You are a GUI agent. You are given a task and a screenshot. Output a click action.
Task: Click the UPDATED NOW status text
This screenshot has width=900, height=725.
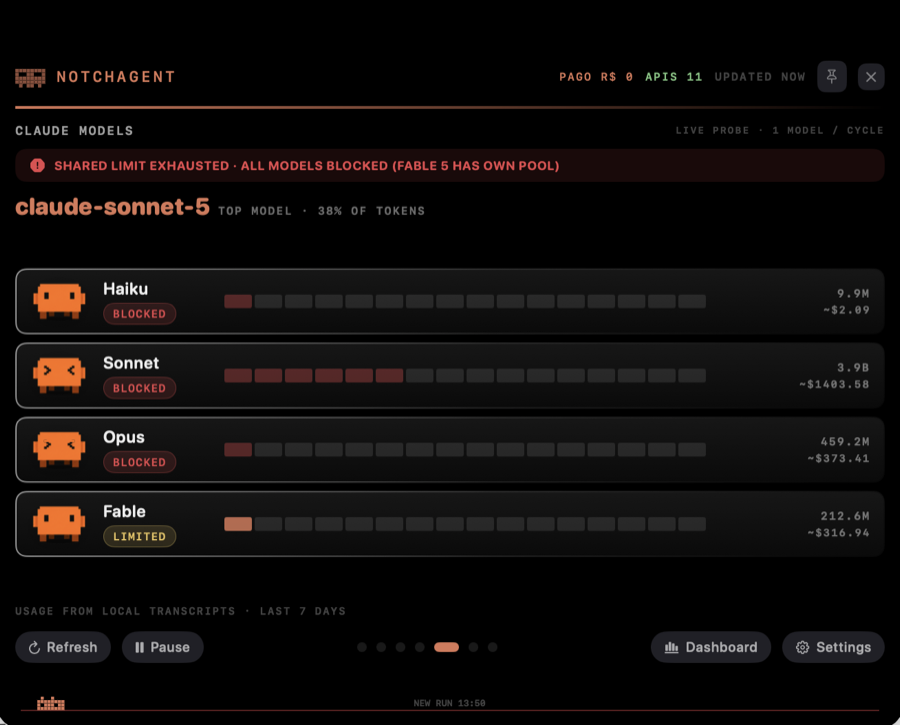click(759, 77)
